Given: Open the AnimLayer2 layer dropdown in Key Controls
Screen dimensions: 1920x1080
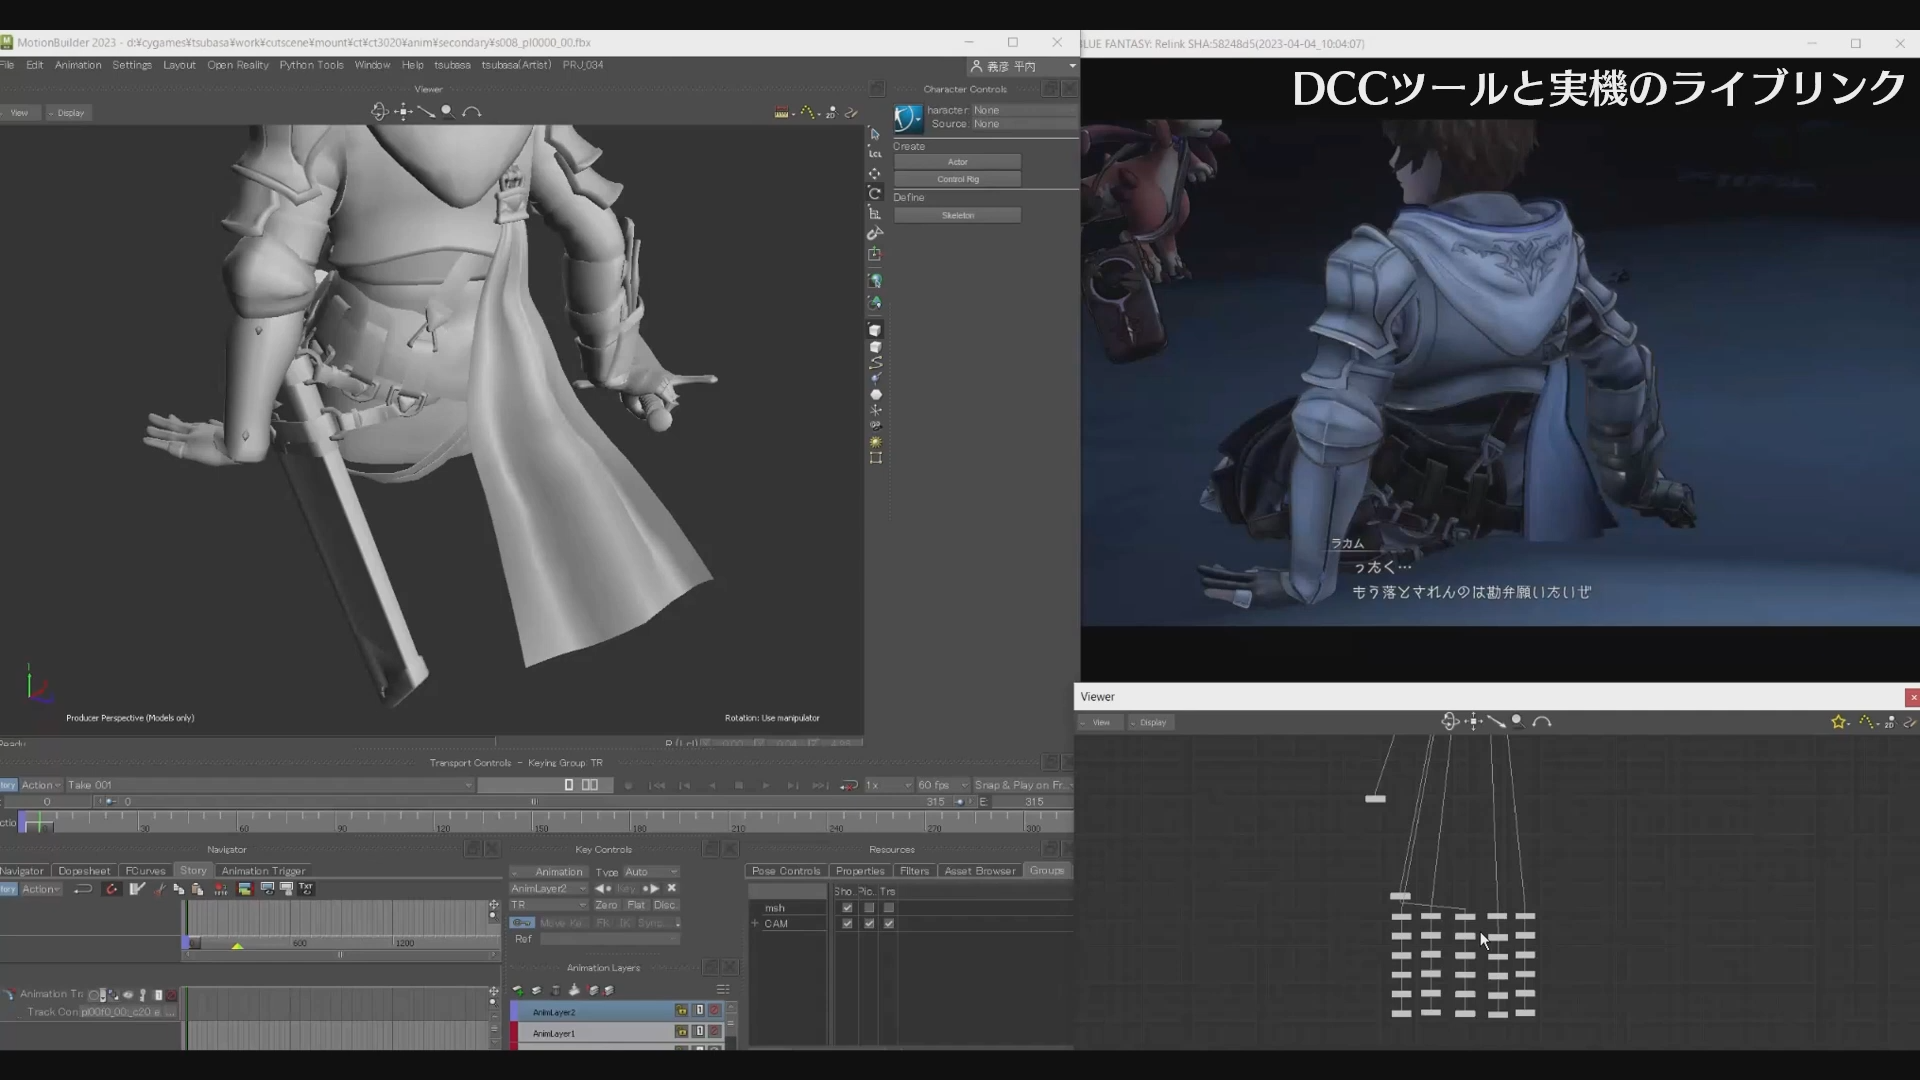Looking at the screenshot, I should pyautogui.click(x=548, y=888).
